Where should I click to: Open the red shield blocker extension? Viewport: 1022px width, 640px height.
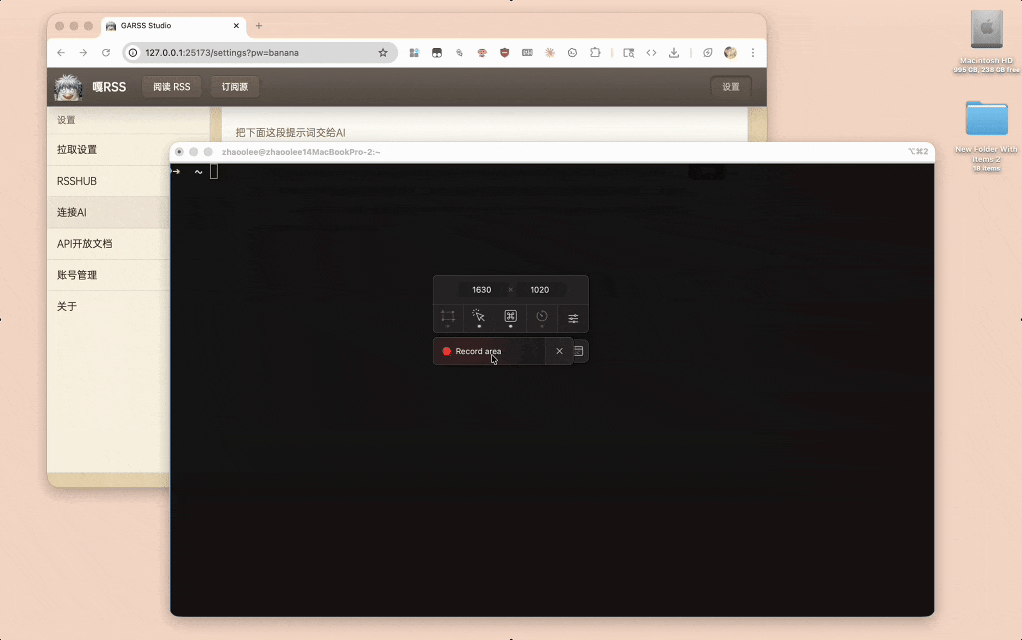[504, 53]
